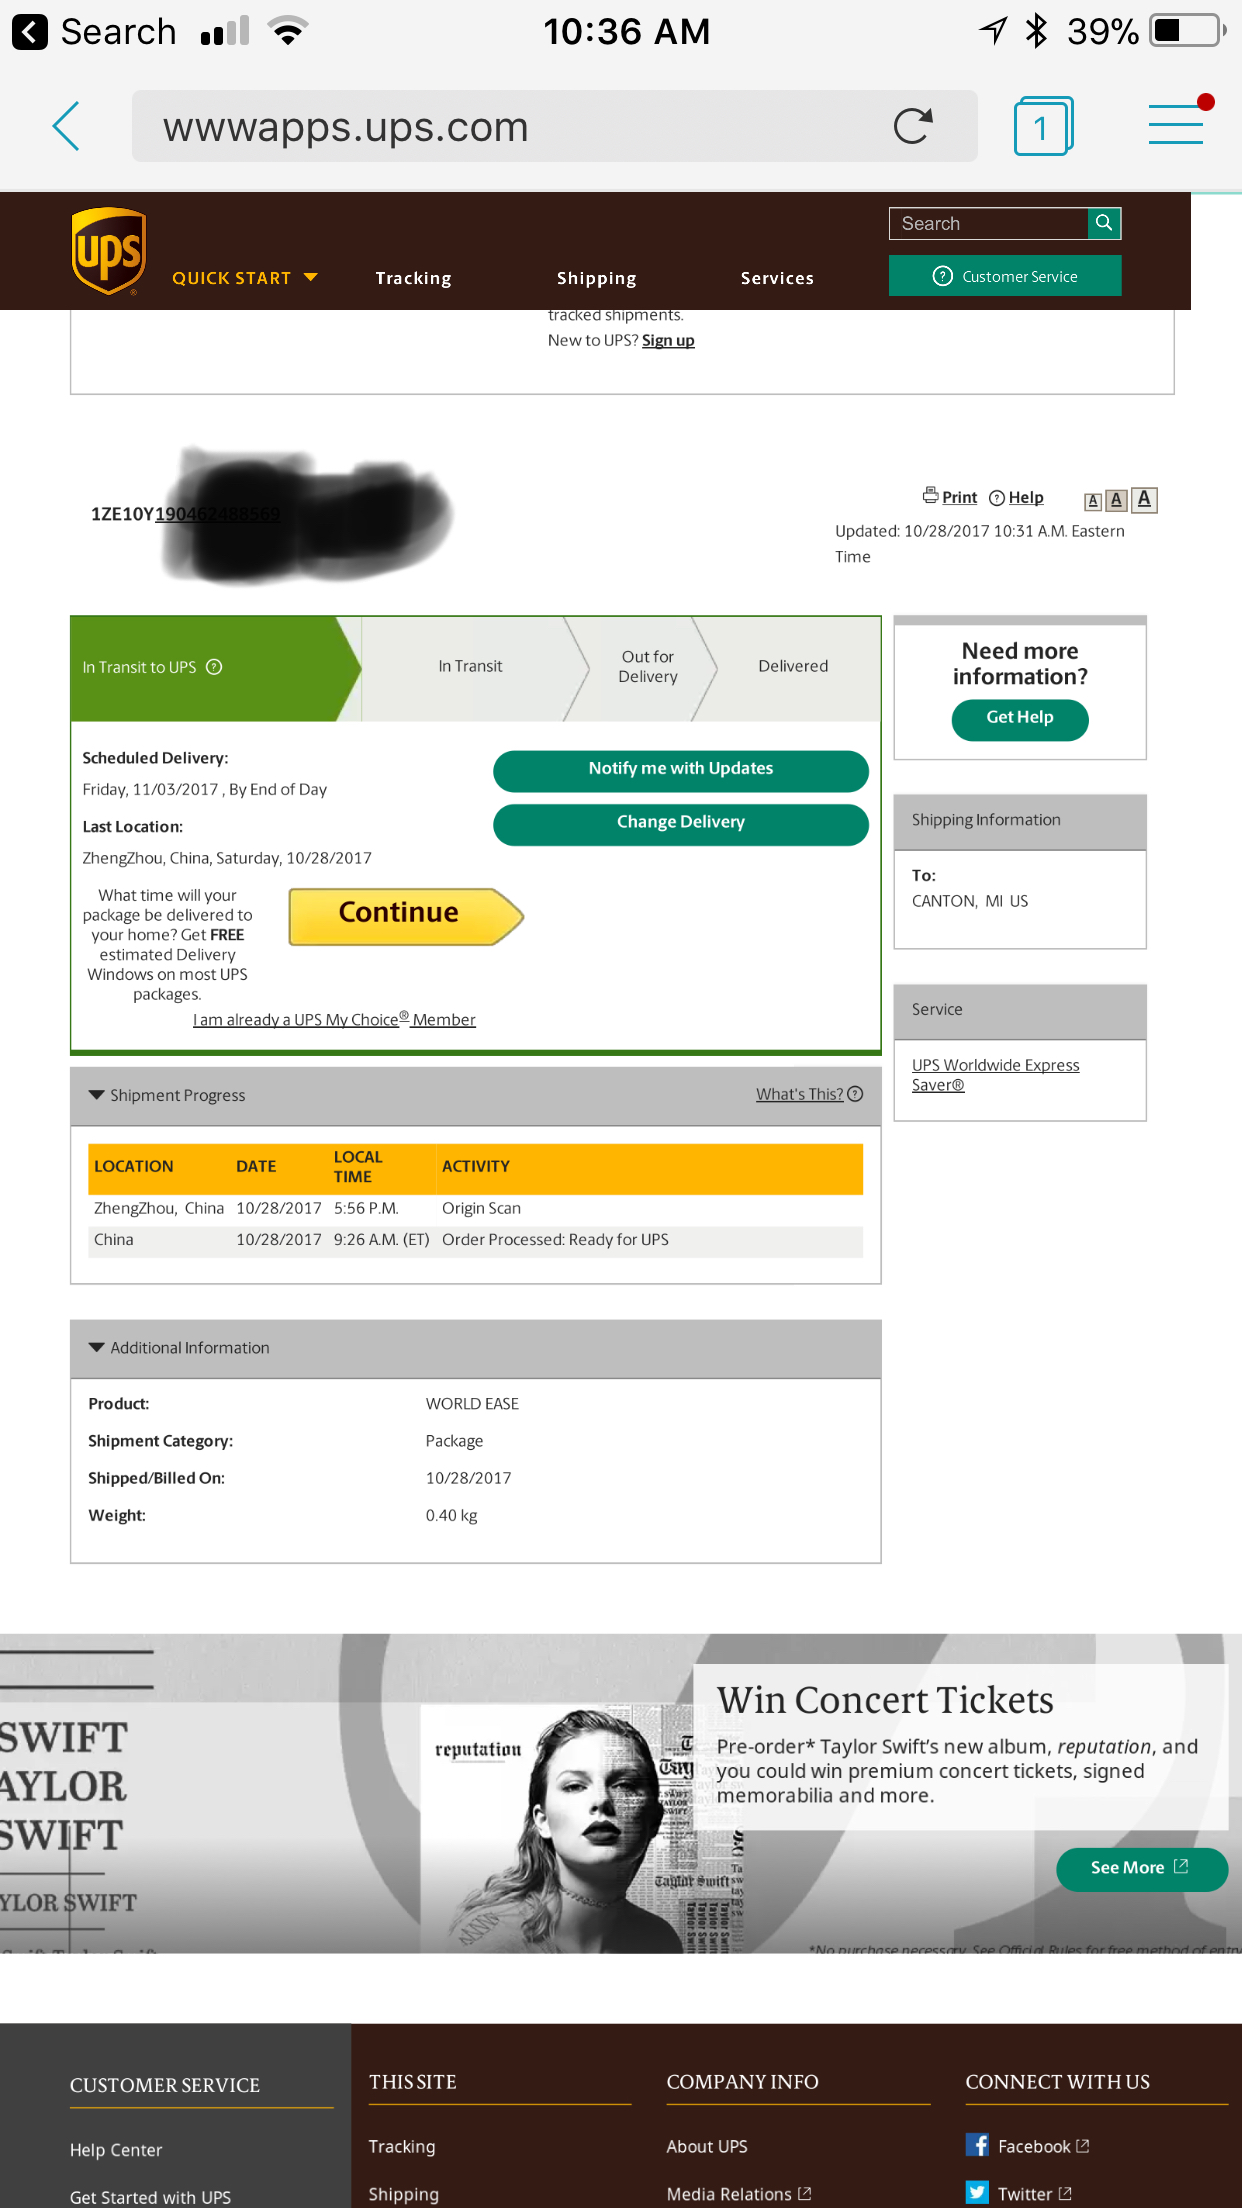Select the largest text size A icon
Image resolution: width=1242 pixels, height=2208 pixels.
click(x=1145, y=499)
